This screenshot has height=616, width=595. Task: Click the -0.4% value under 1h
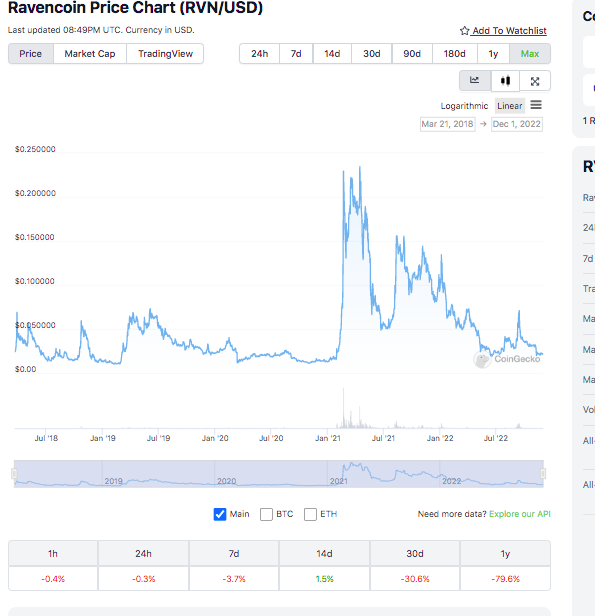click(x=53, y=579)
